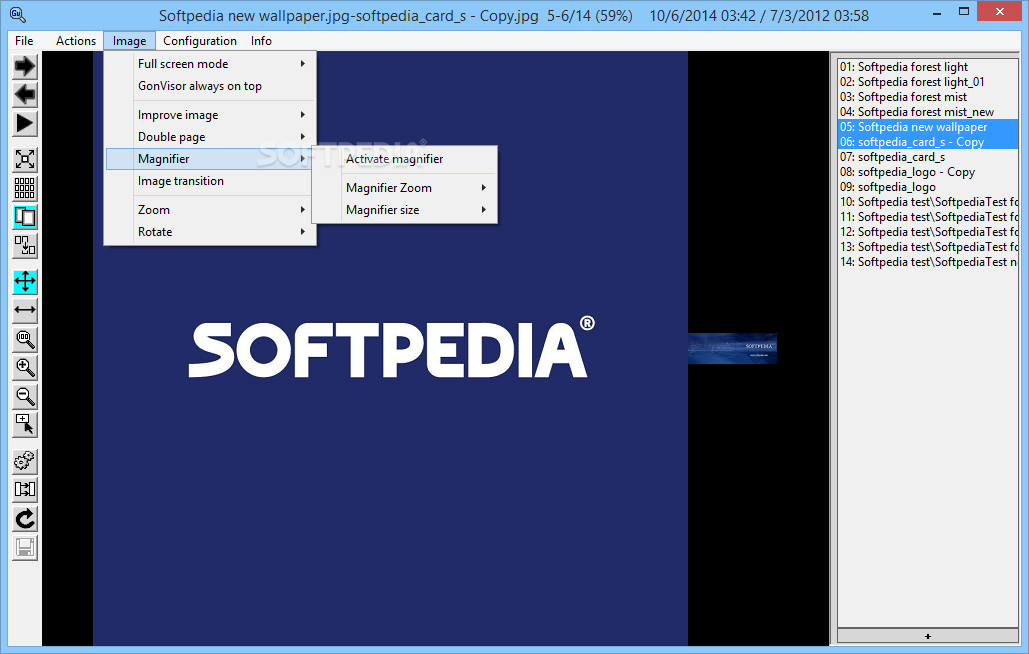Expand the Double page submenu
1029x654 pixels.
click(x=211, y=137)
